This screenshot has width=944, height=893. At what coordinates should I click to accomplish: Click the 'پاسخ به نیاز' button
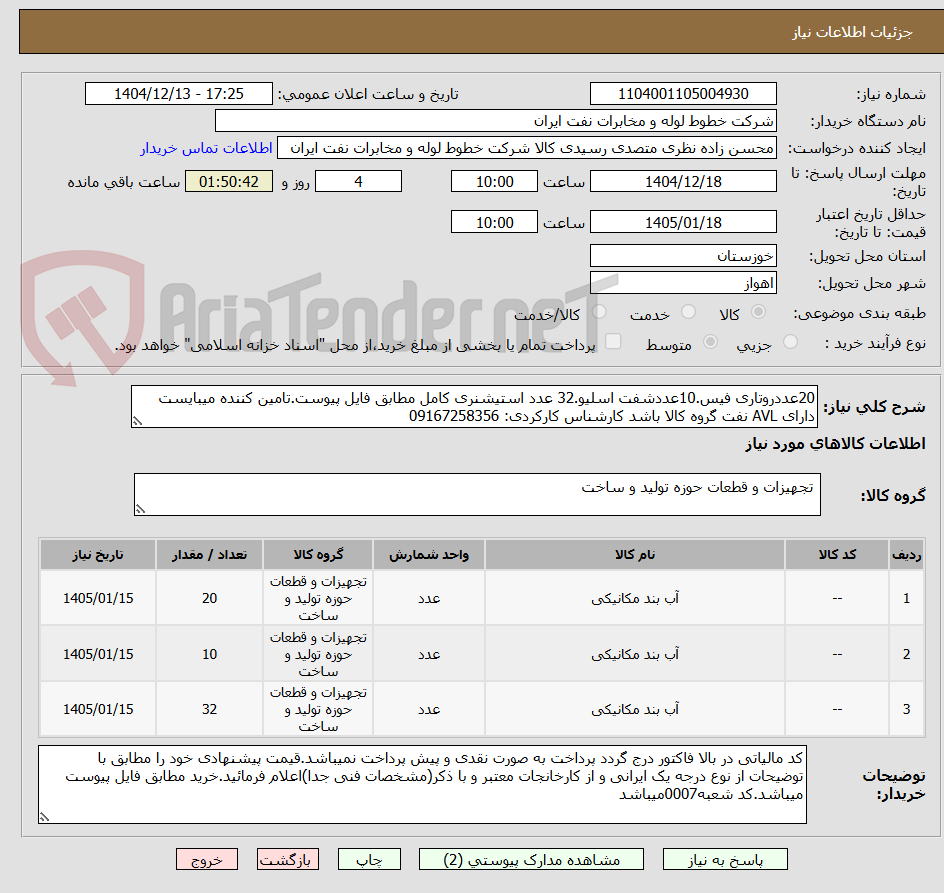point(725,859)
